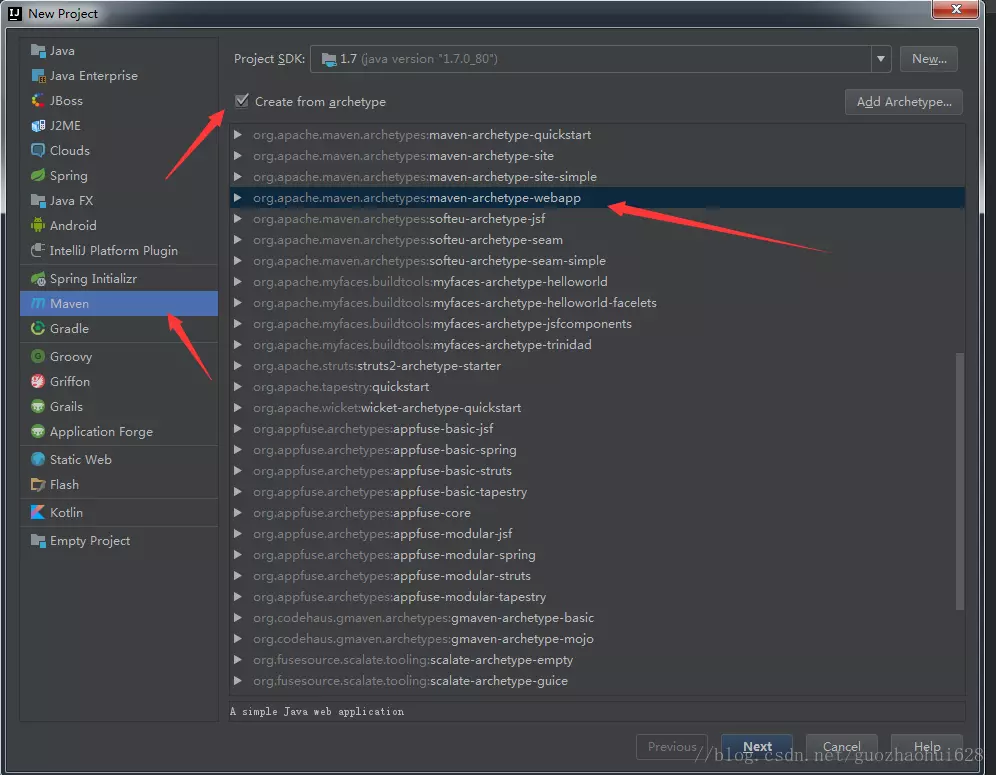This screenshot has width=996, height=775.
Task: Click the Java FX icon
Action: [x=38, y=201]
